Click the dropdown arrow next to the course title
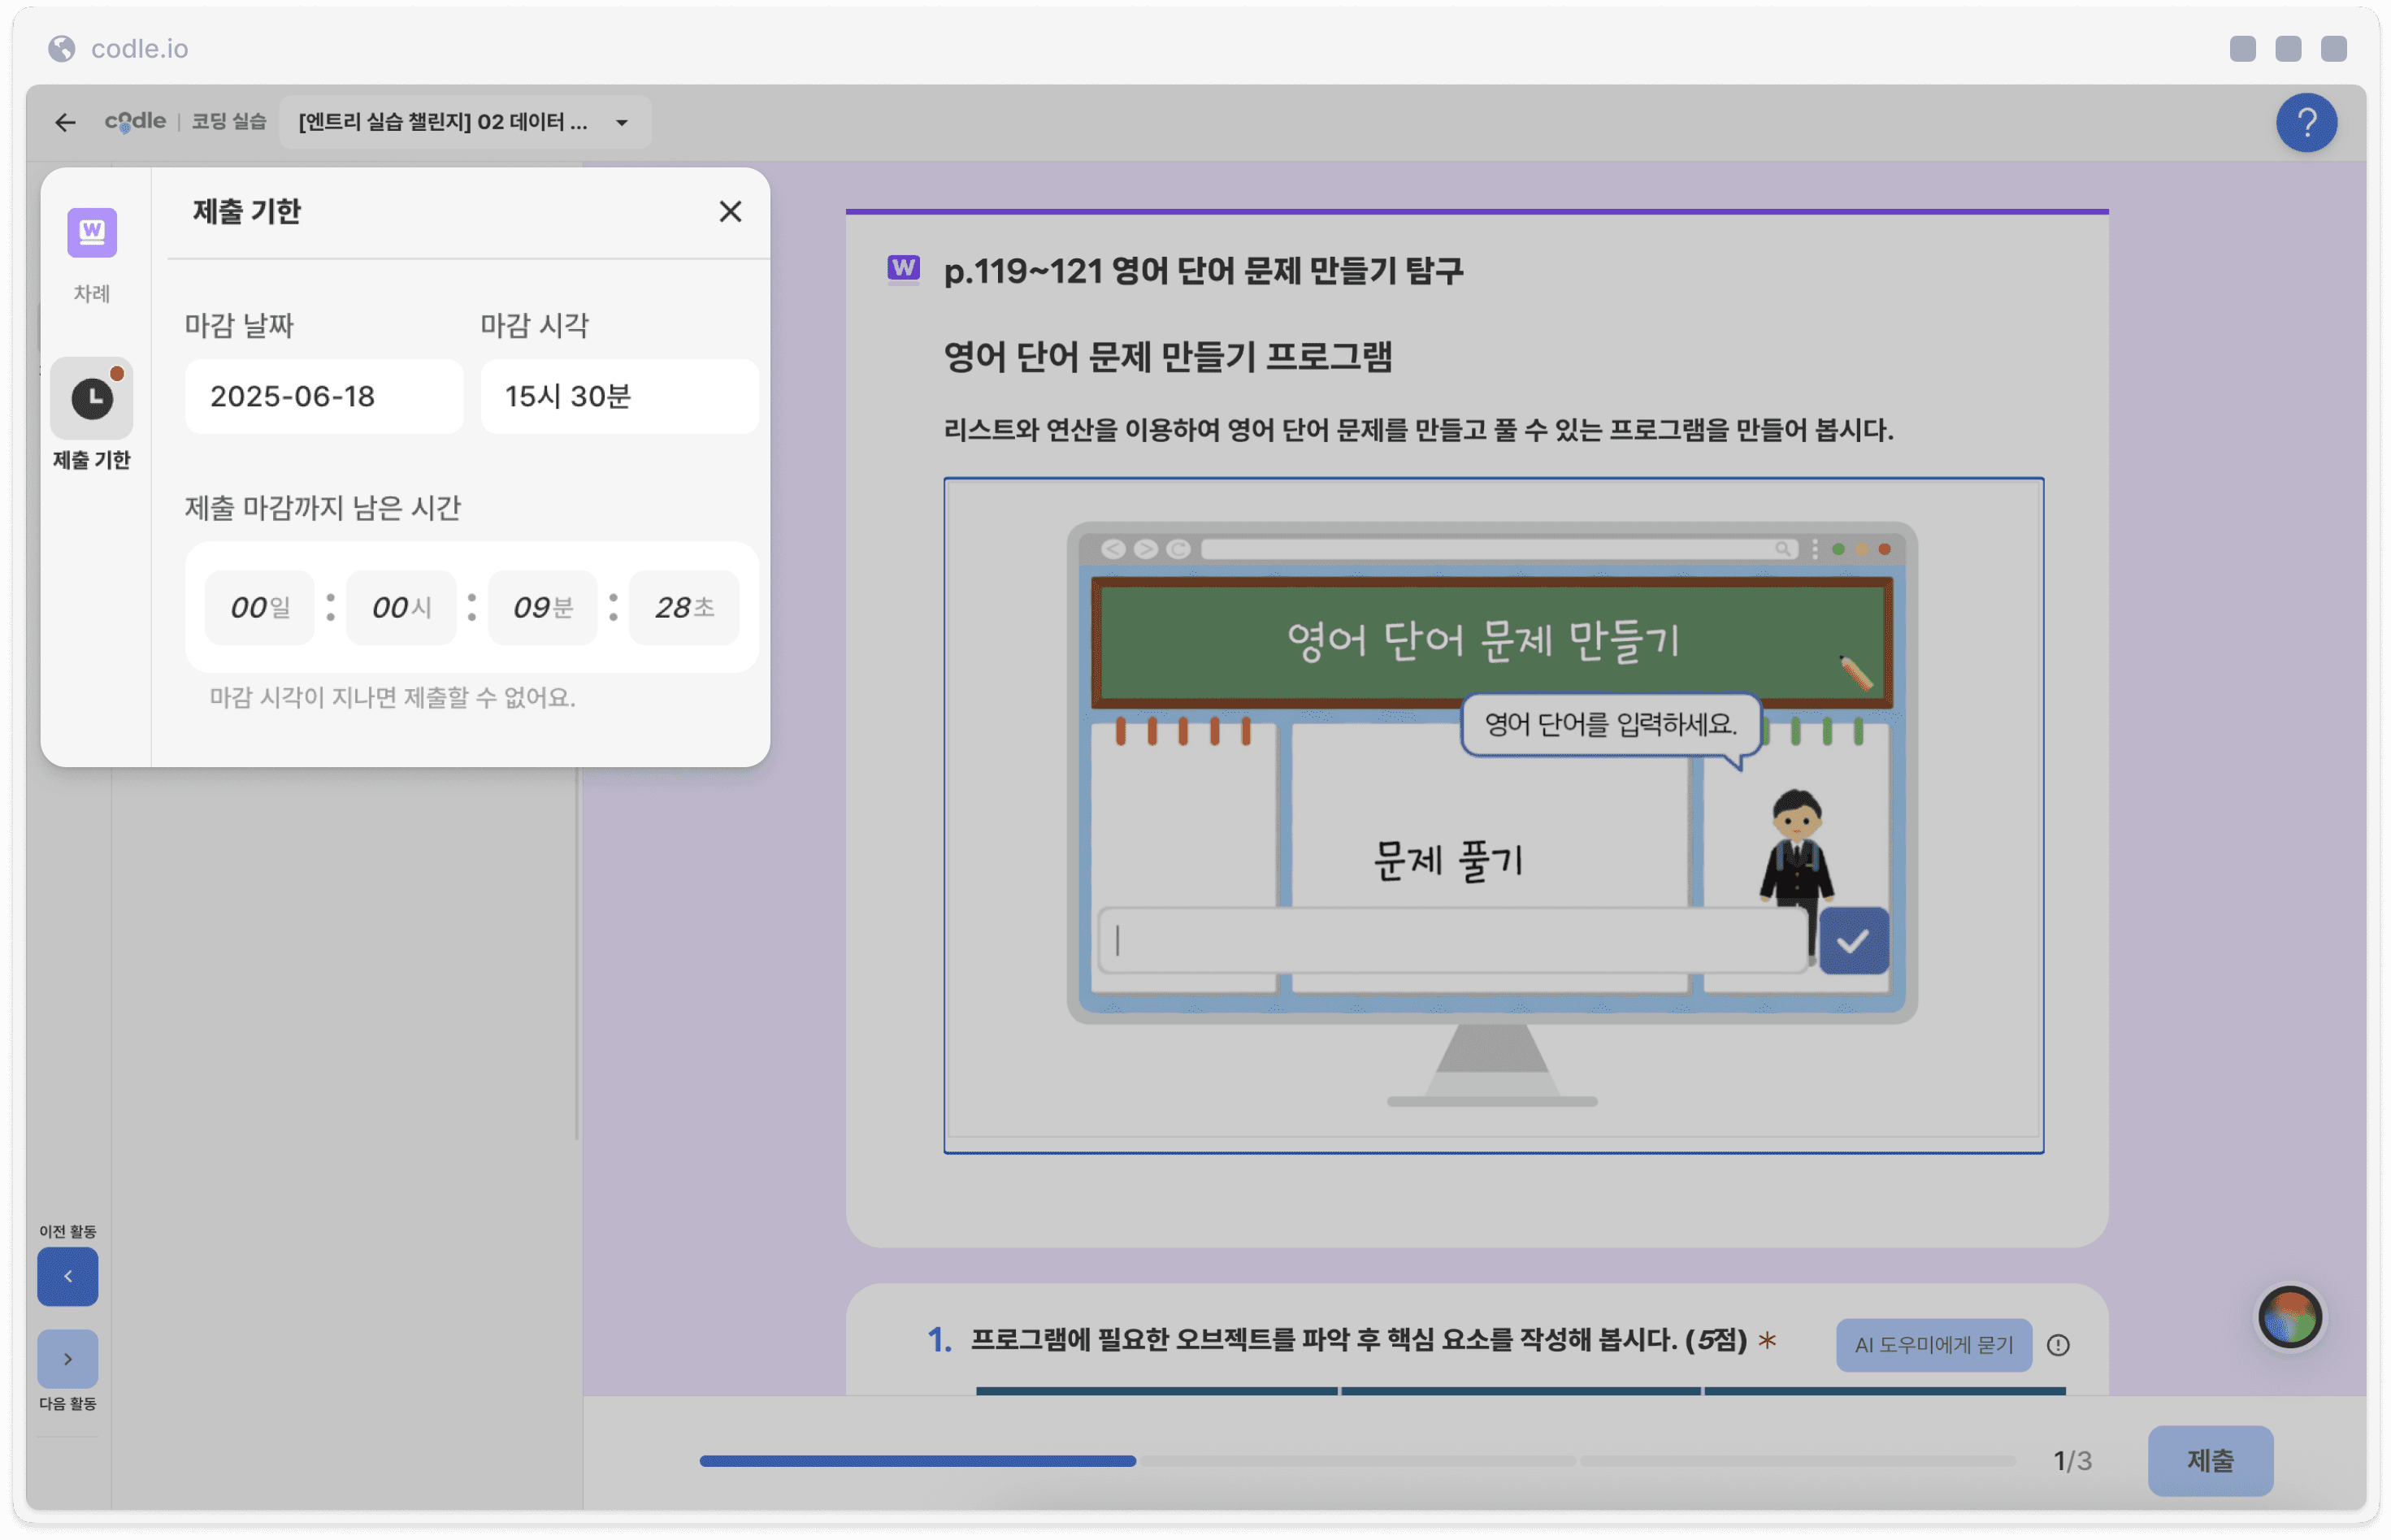 [x=622, y=123]
